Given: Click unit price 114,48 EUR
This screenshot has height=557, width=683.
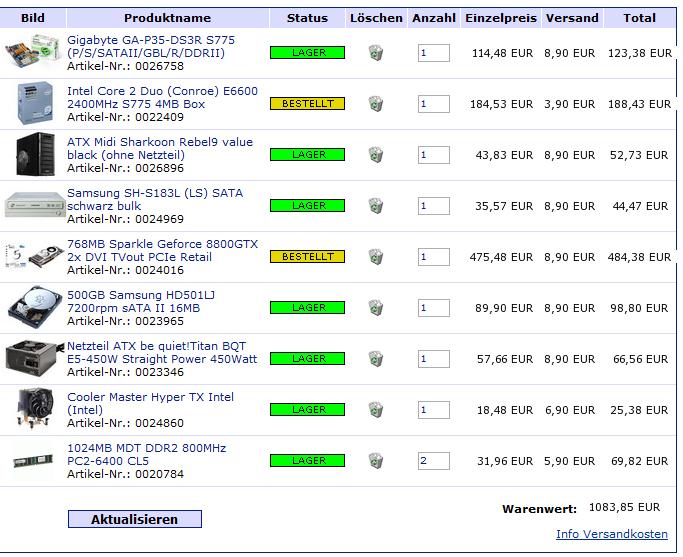Looking at the screenshot, I should click(503, 53).
